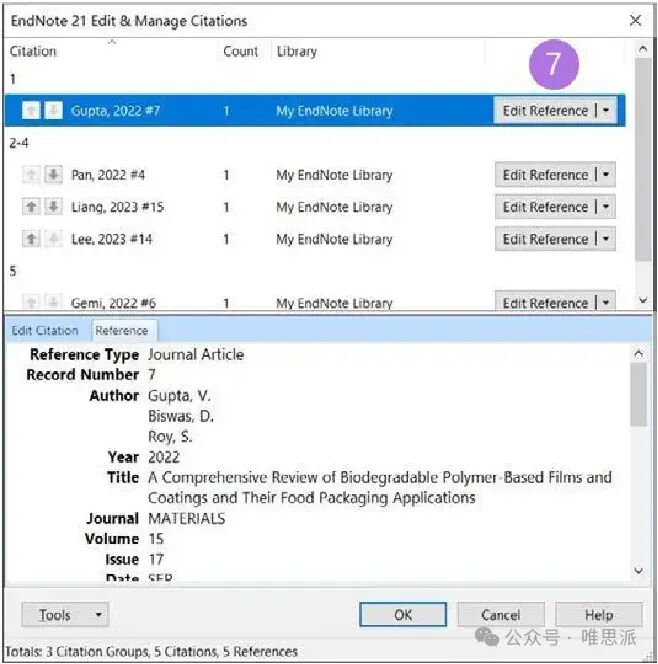Select the Reference tab
Screen dimensions: 658x664
122,330
